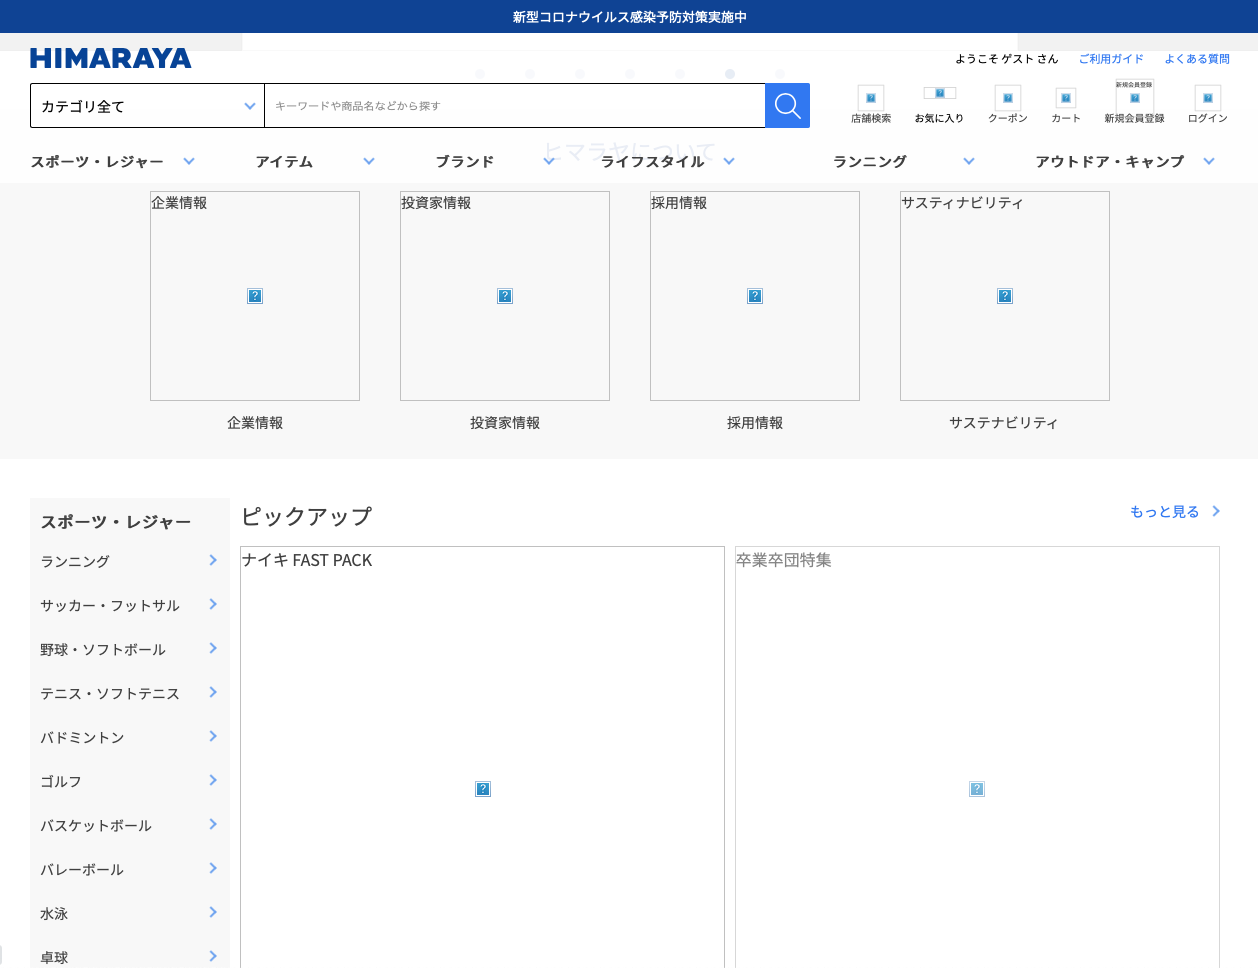Click the ご利用ガイド link
This screenshot has height=968, width=1258.
1110,59
